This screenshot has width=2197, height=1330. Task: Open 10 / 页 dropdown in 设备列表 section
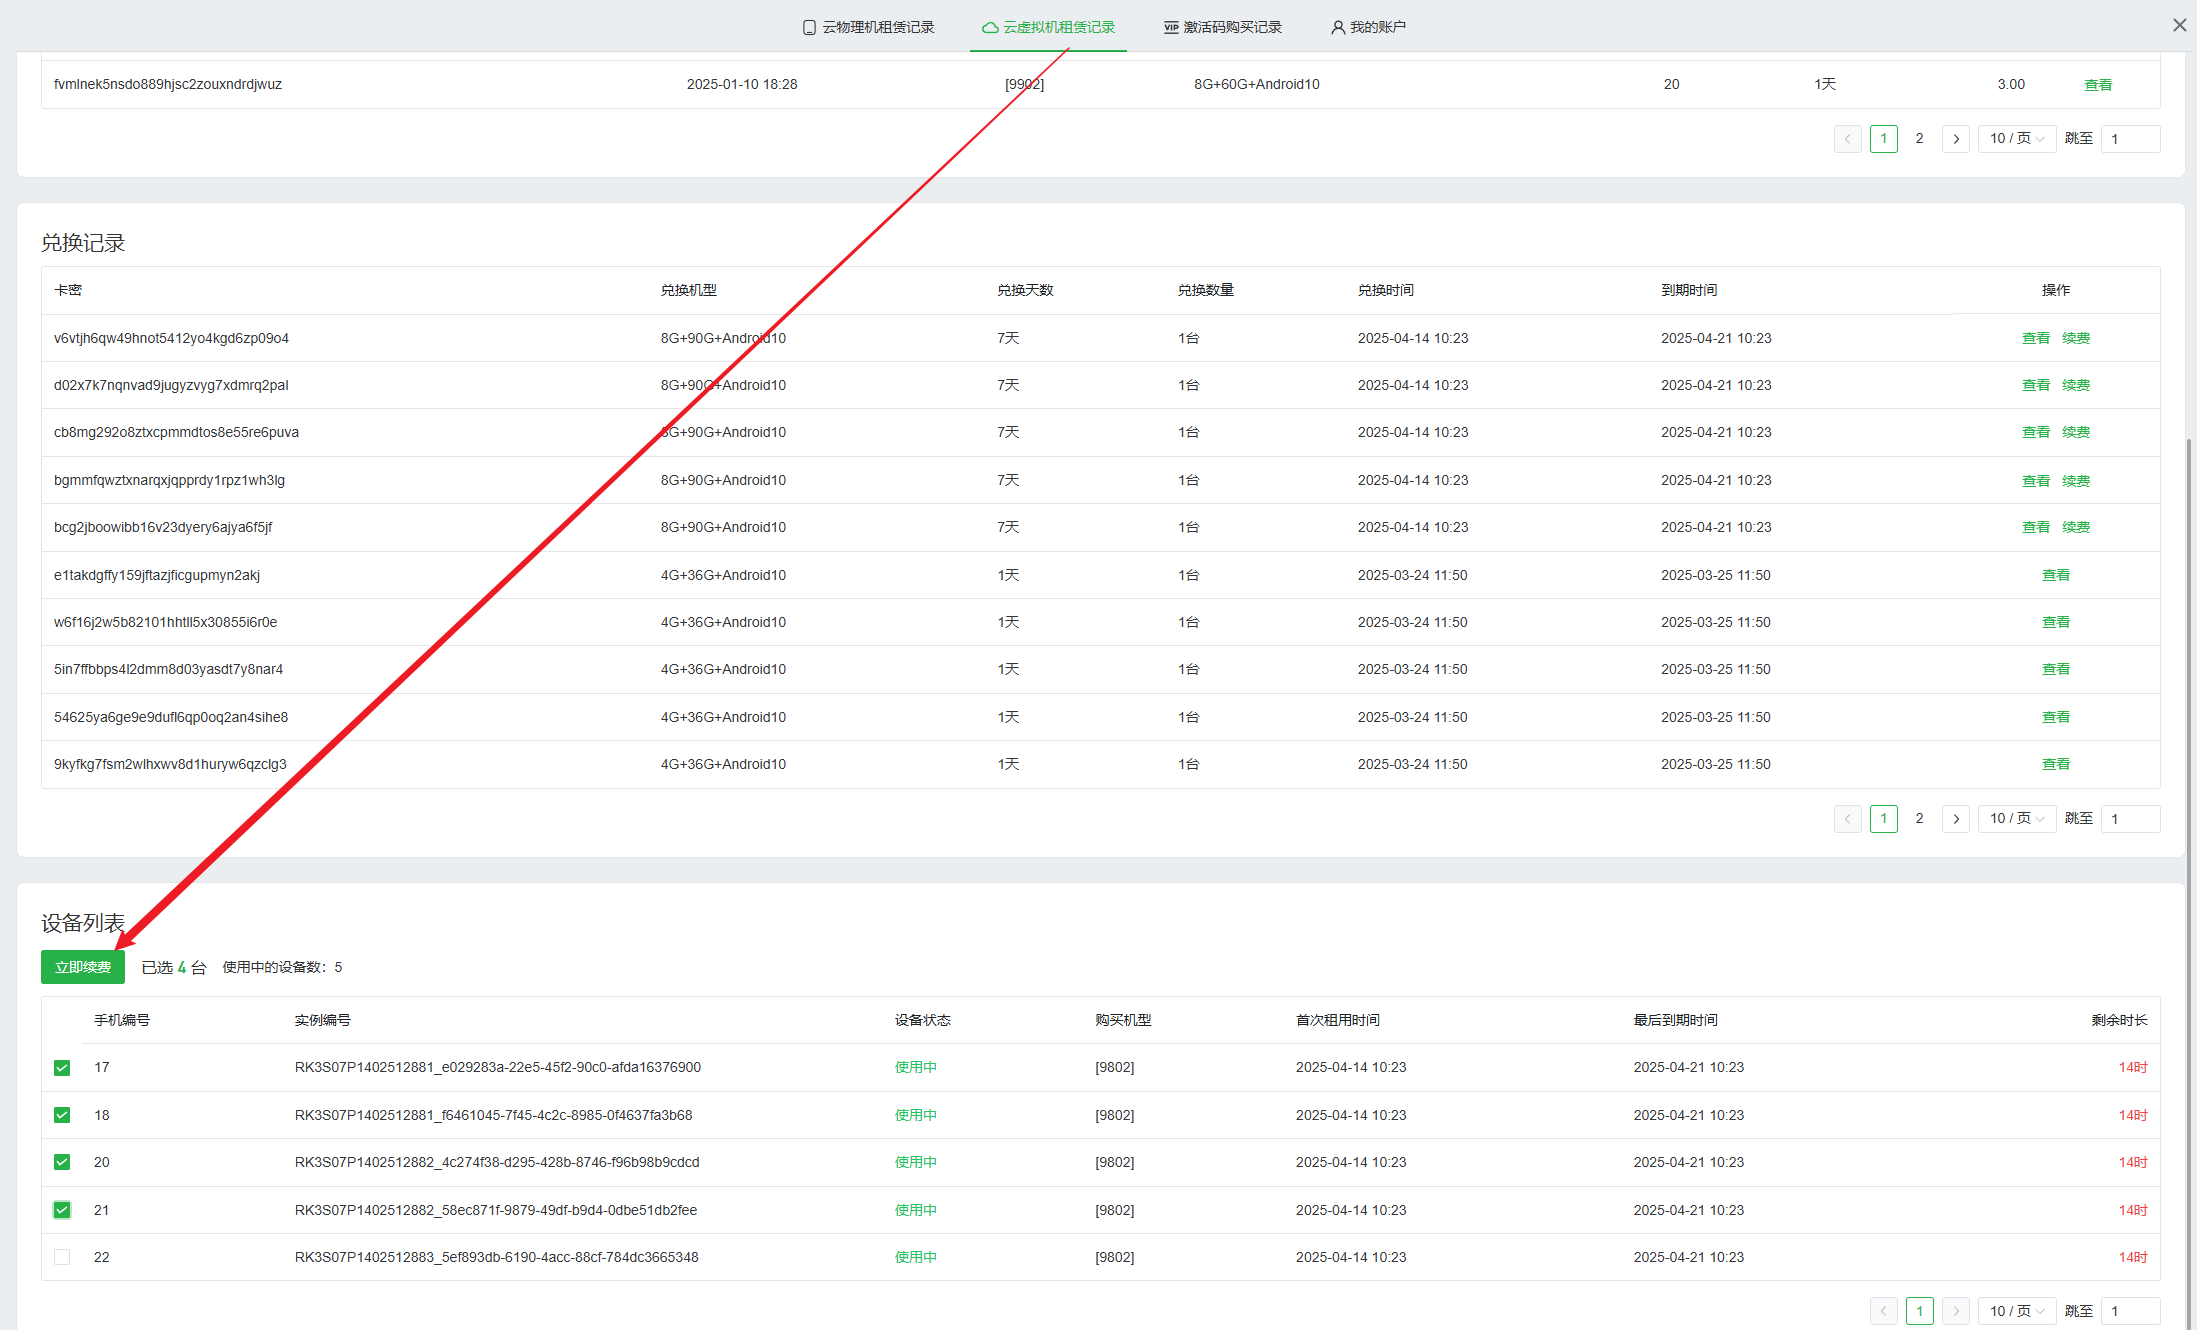(2016, 1311)
